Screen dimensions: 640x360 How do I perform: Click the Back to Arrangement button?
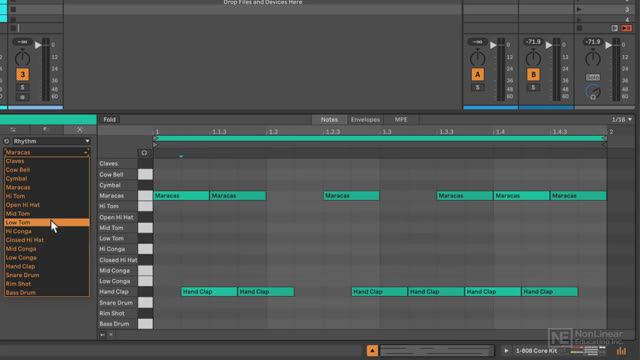626,28
